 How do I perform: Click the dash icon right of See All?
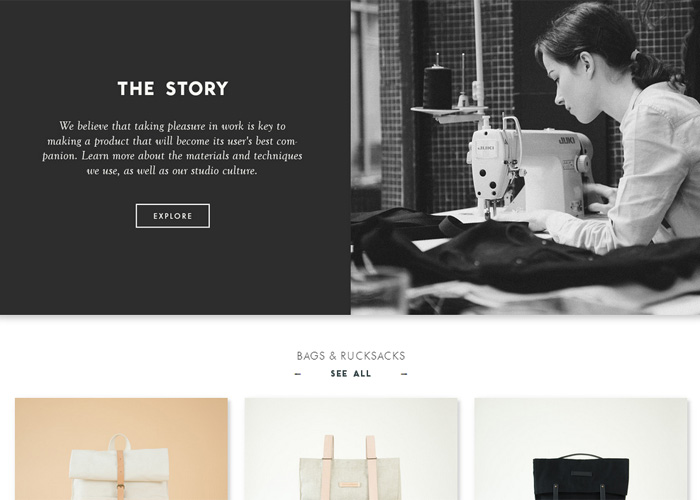(x=404, y=374)
